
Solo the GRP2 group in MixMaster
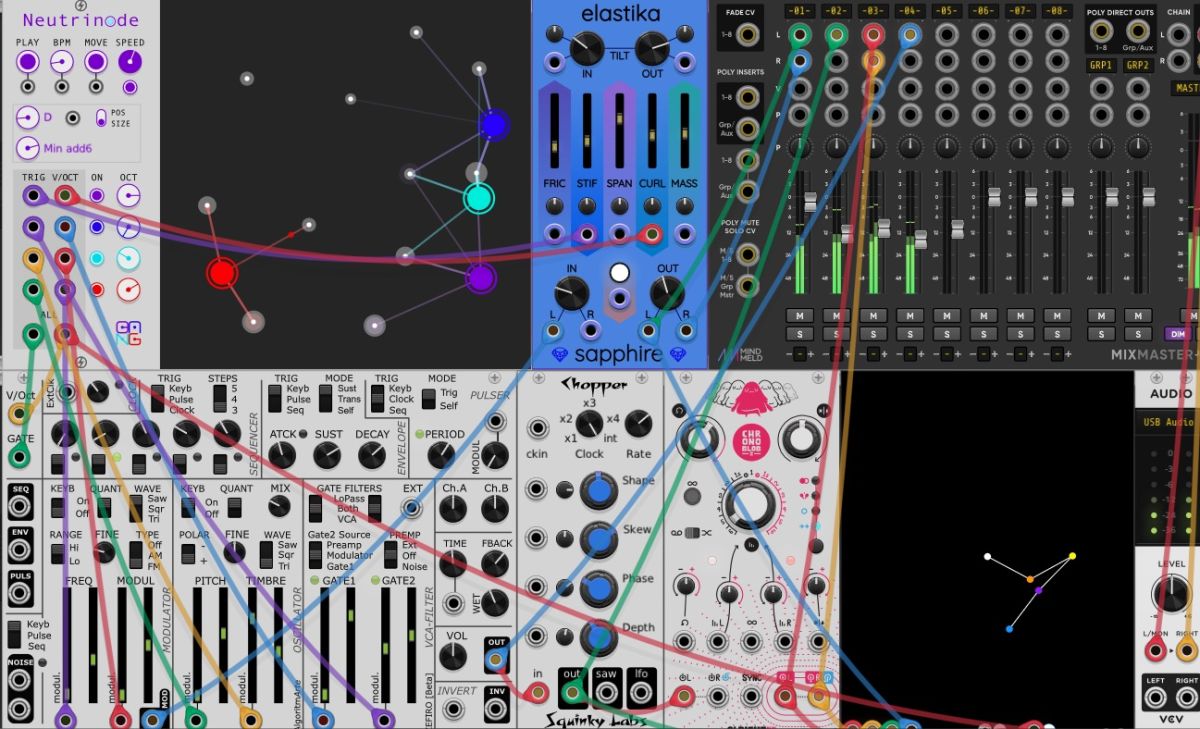[x=1138, y=333]
